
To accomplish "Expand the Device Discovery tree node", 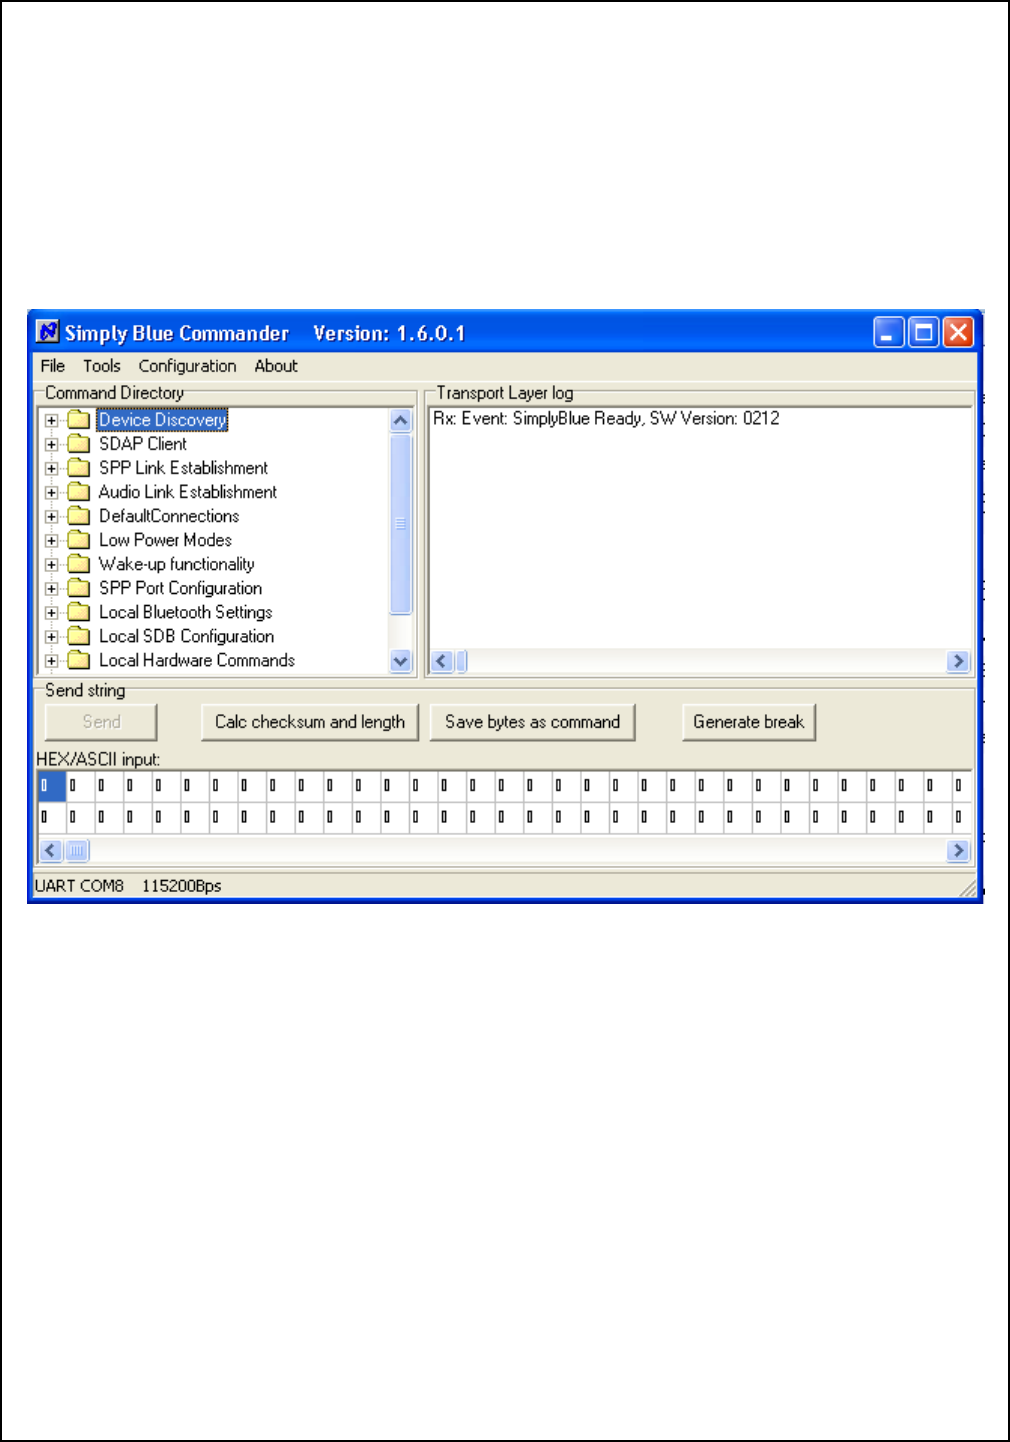I will coord(51,420).
